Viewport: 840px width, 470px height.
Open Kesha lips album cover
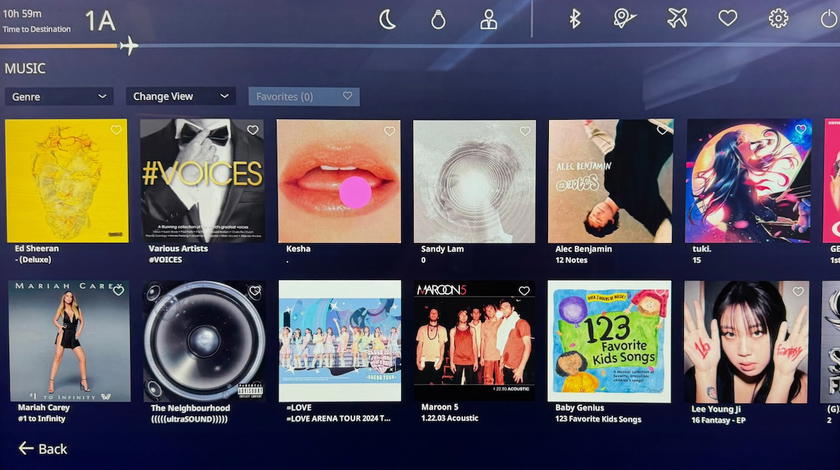(339, 181)
